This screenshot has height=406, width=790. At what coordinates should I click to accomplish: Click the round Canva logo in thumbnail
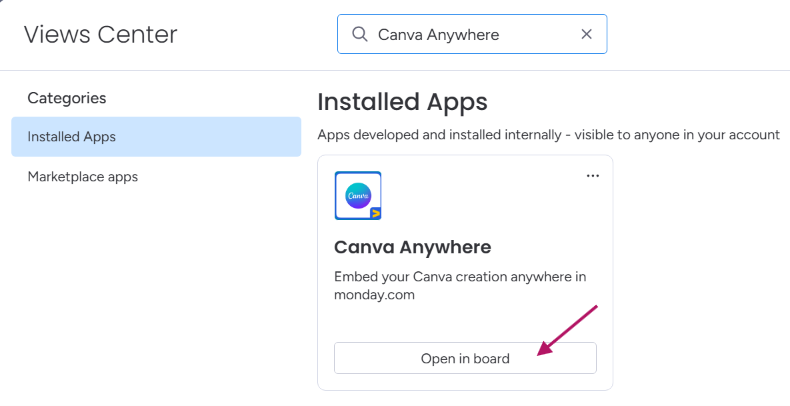tap(358, 195)
